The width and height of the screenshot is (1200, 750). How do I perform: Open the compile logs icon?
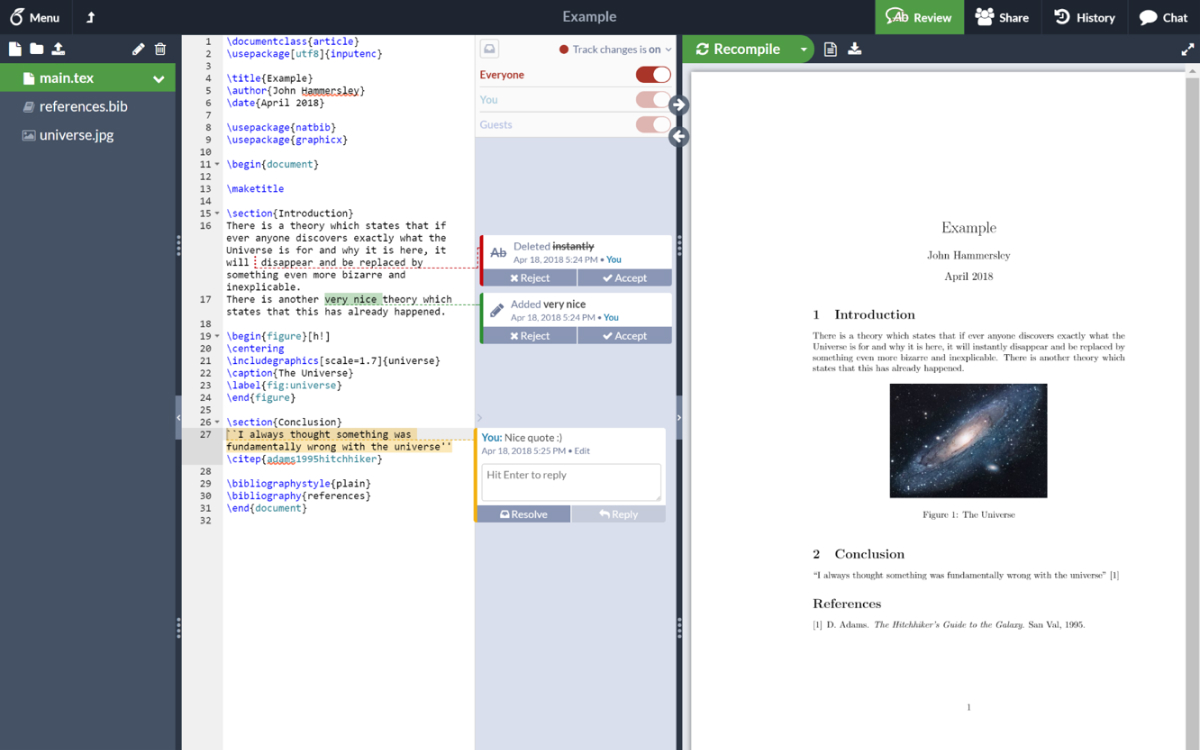click(x=830, y=49)
